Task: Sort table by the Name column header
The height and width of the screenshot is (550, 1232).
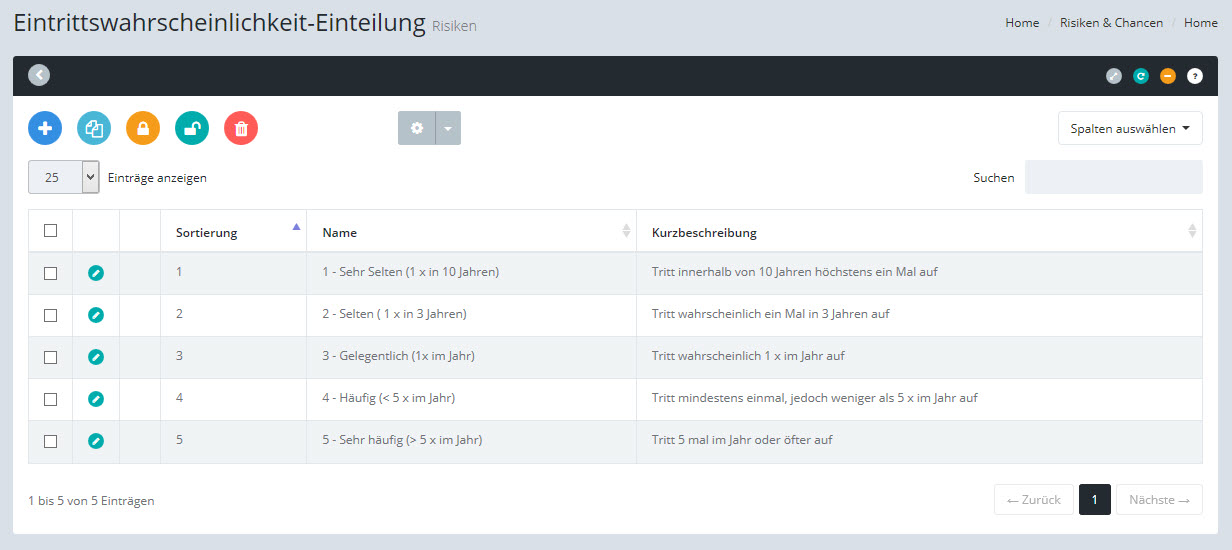Action: (470, 232)
